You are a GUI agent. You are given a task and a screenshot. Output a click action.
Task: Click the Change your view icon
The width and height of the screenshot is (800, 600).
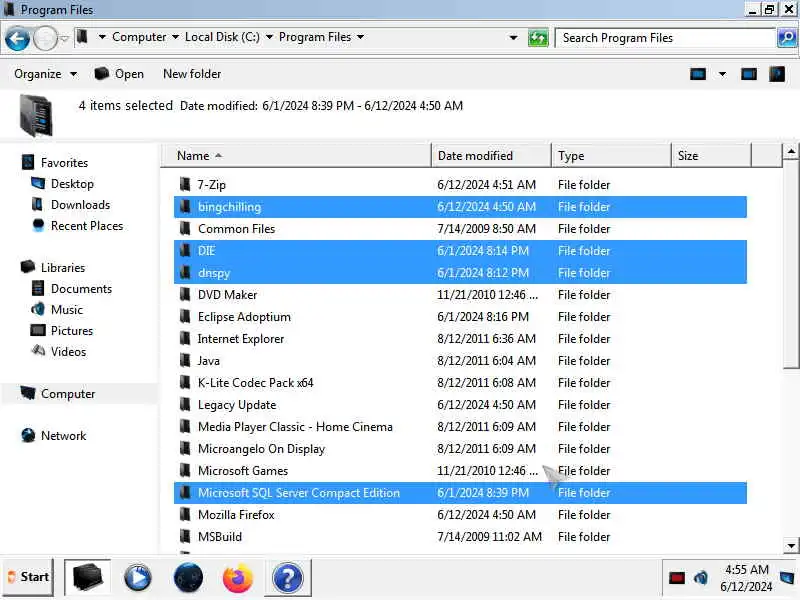coord(698,74)
